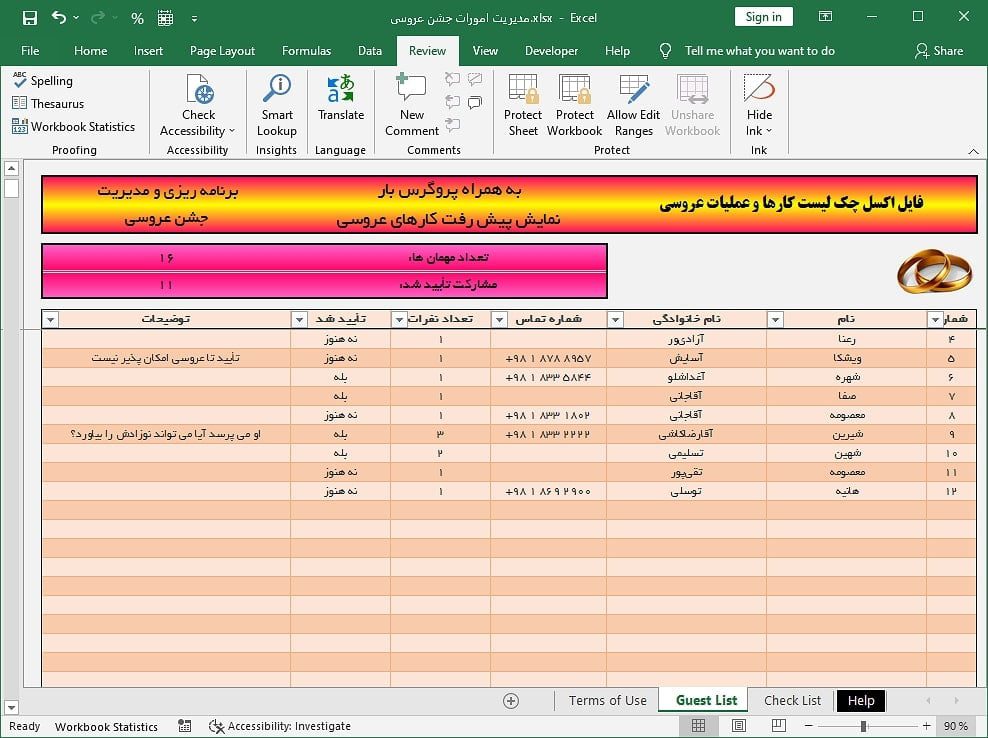Open filter dropdown for نام column

[x=775, y=320]
